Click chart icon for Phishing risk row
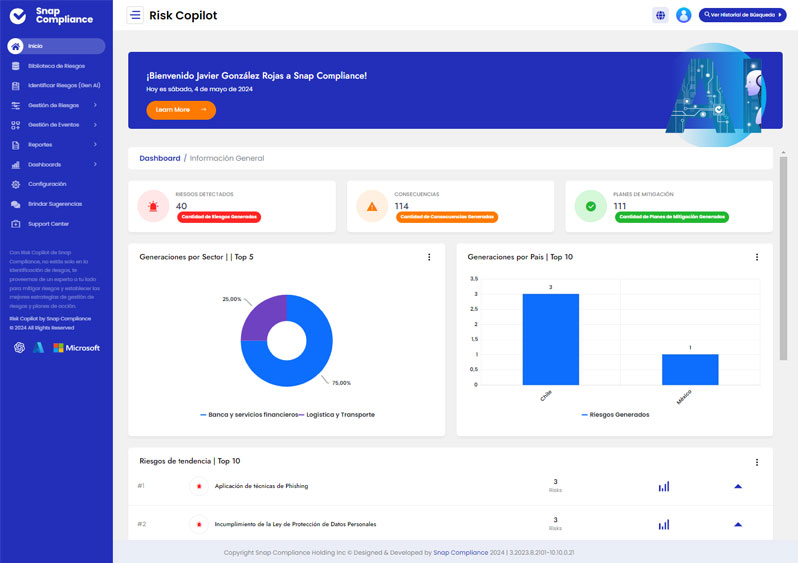 pos(664,487)
